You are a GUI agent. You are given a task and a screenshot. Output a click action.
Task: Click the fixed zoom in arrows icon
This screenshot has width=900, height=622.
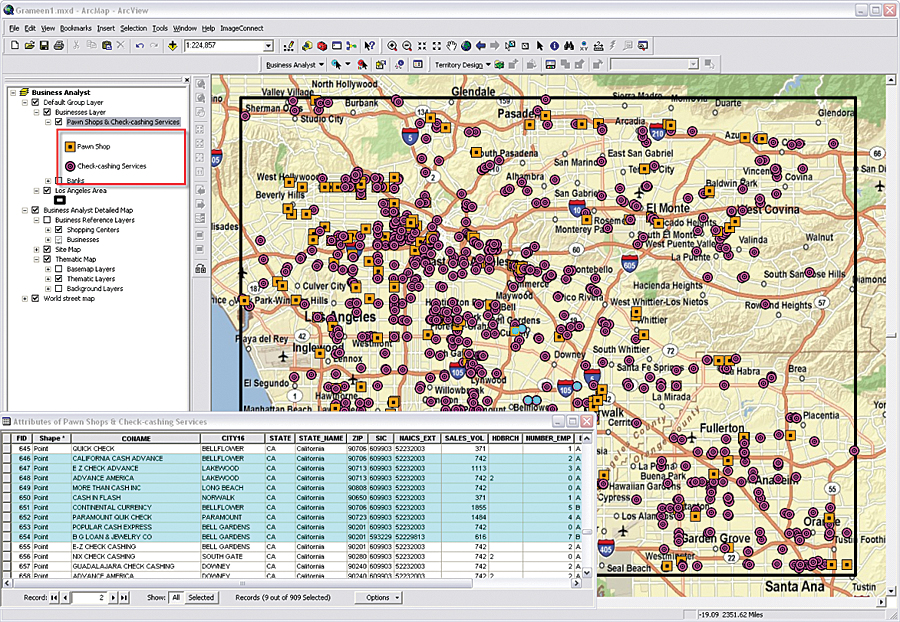point(422,45)
